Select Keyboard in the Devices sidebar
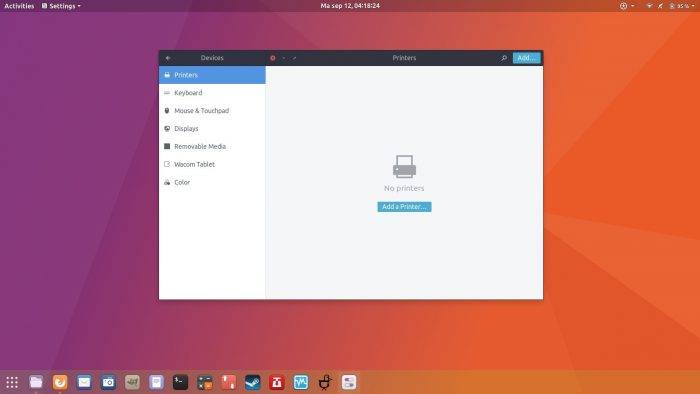The image size is (700, 394). click(212, 93)
